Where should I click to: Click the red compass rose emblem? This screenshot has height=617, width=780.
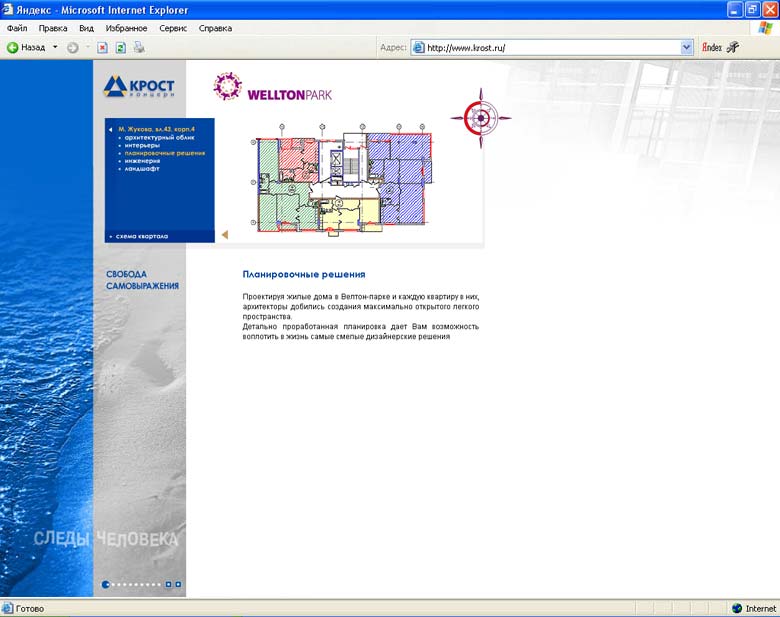(x=481, y=118)
